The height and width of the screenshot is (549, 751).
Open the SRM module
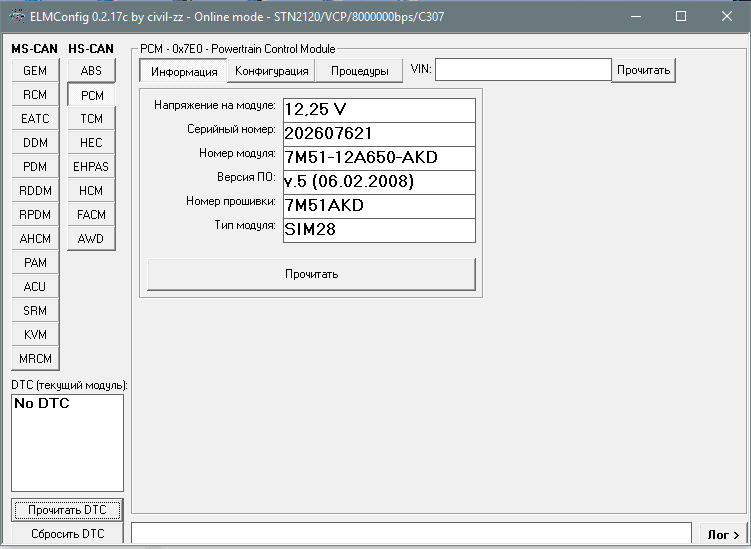(35, 310)
